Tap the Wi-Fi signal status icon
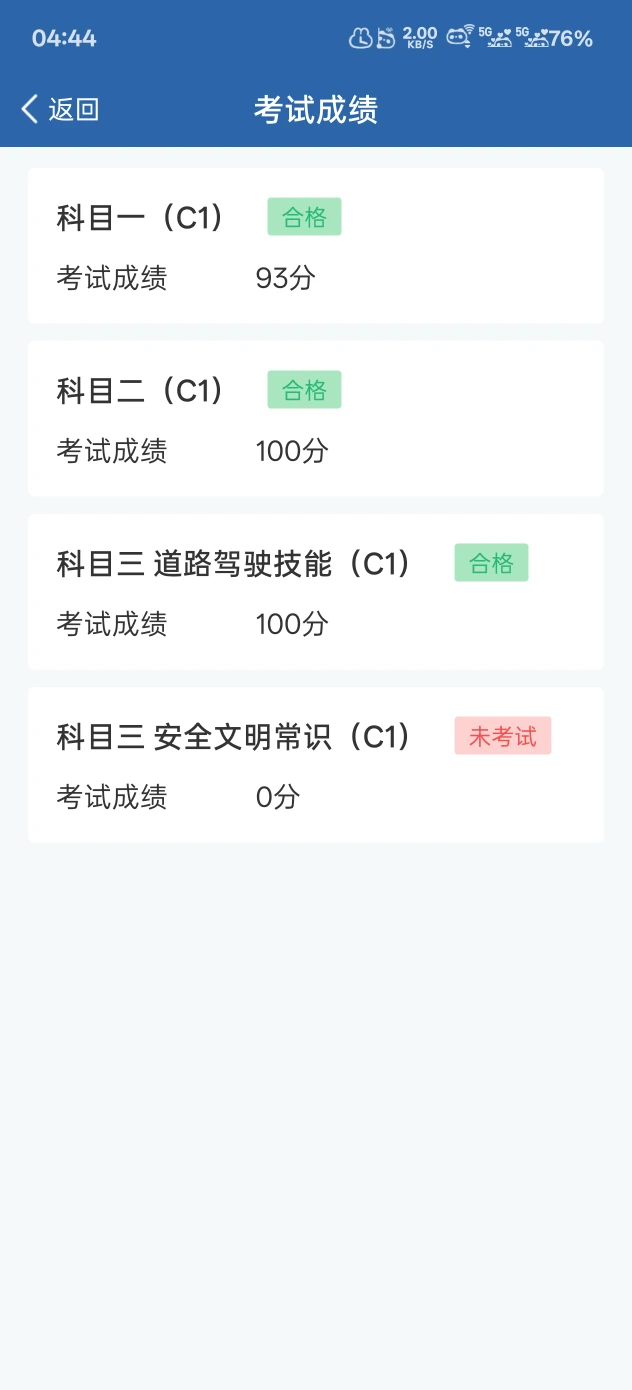The width and height of the screenshot is (632, 1390). [x=460, y=37]
